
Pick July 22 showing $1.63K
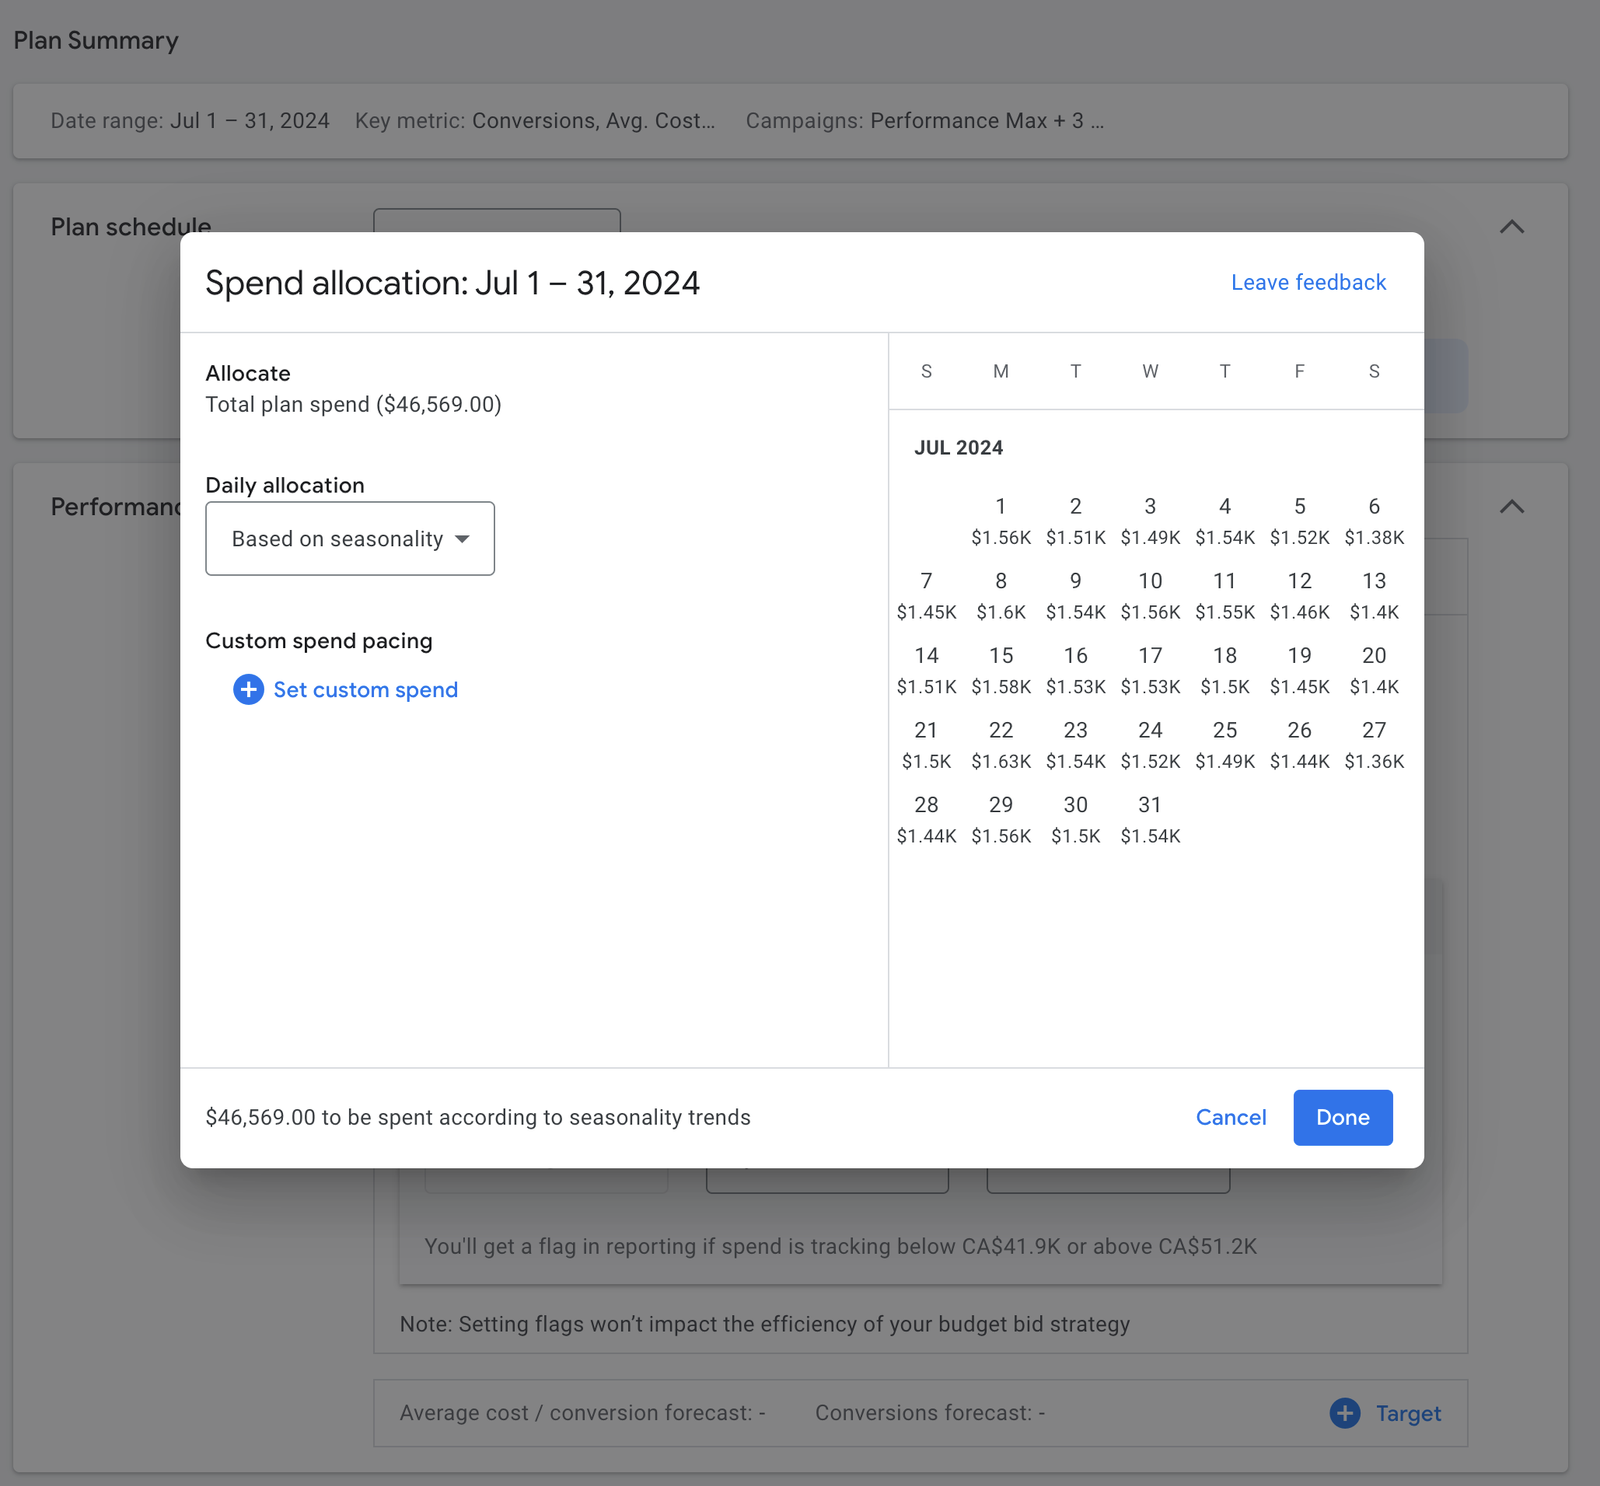[x=1000, y=744]
